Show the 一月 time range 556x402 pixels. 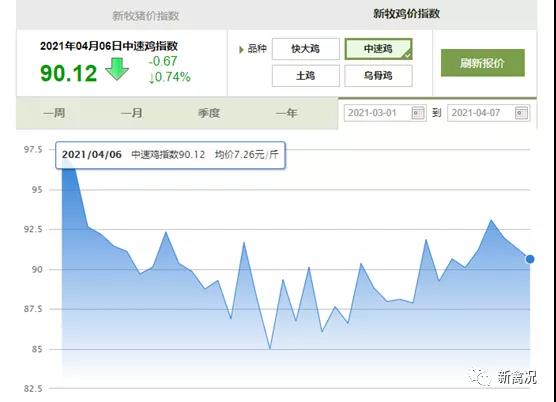click(x=132, y=113)
